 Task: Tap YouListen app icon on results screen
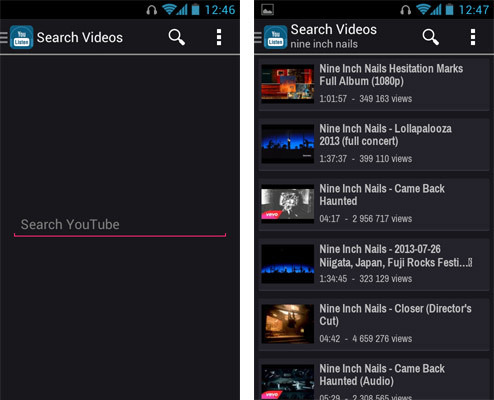tap(275, 37)
